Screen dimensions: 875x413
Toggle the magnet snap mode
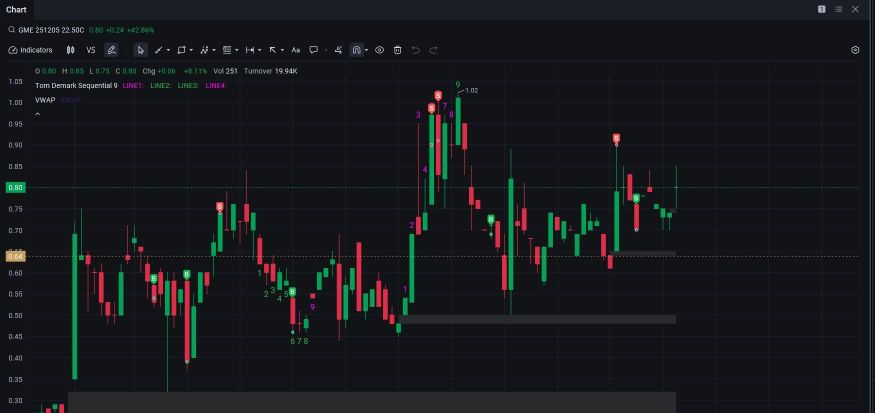coord(356,50)
